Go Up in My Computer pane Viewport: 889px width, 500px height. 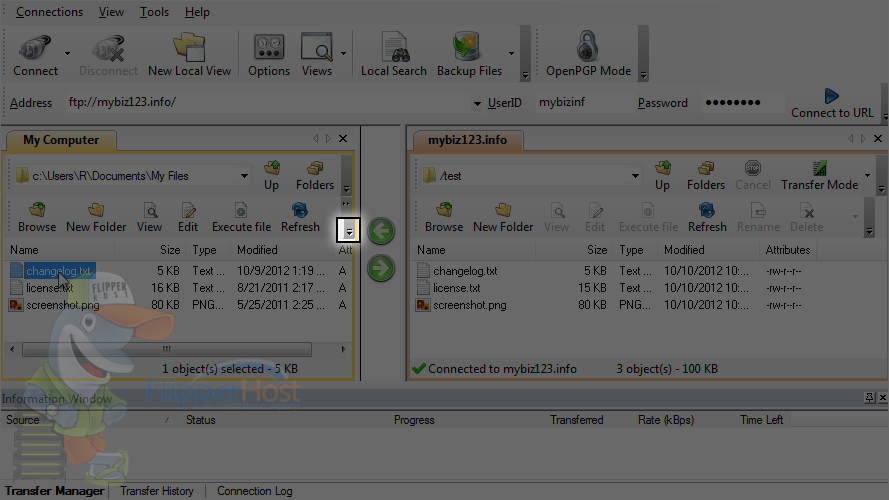272,176
